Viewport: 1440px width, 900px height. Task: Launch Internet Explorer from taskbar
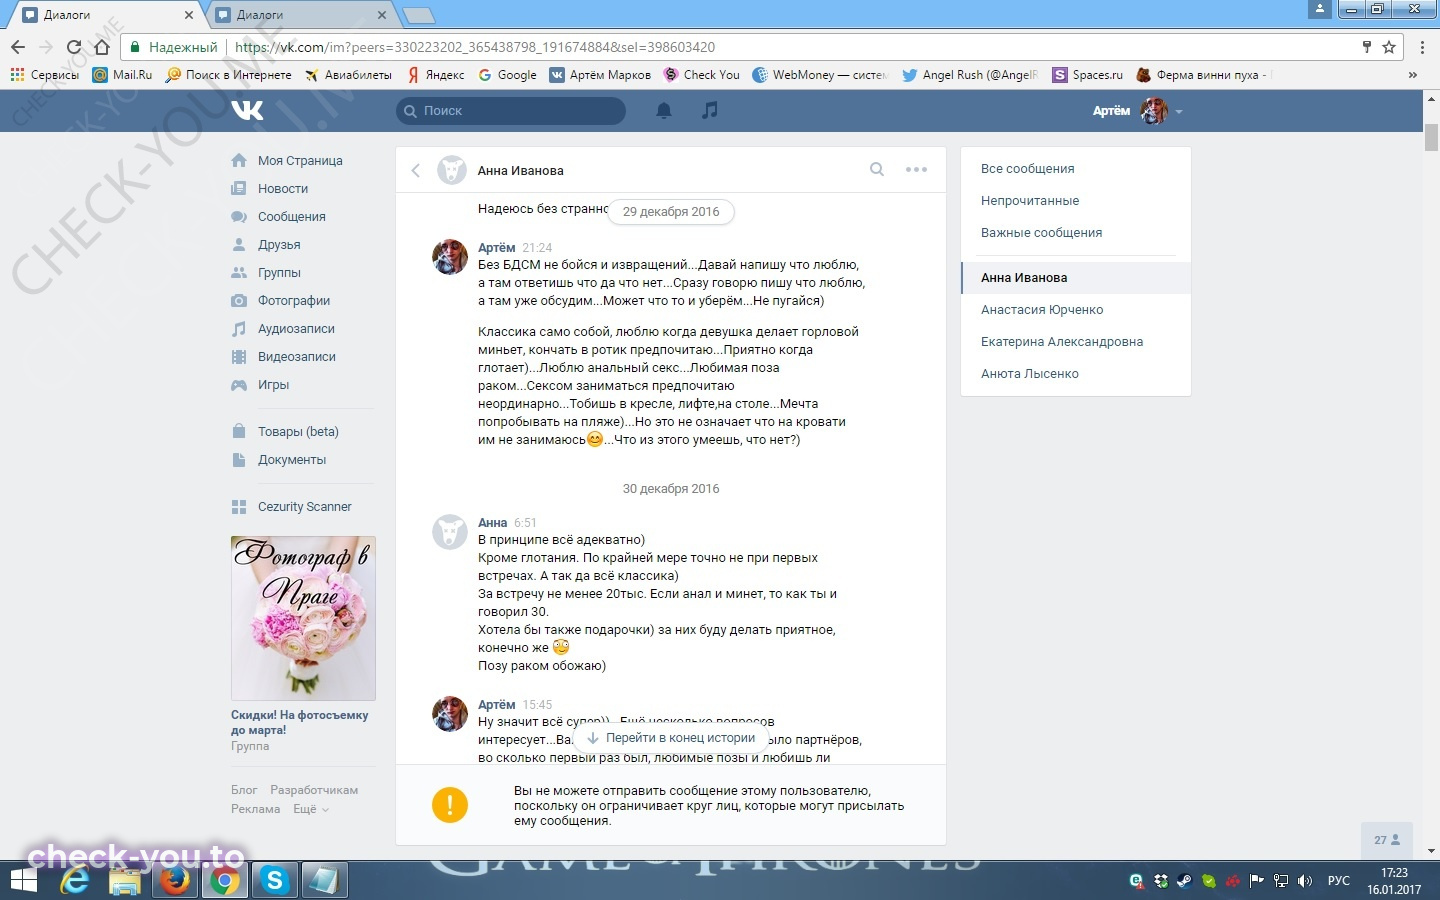75,880
